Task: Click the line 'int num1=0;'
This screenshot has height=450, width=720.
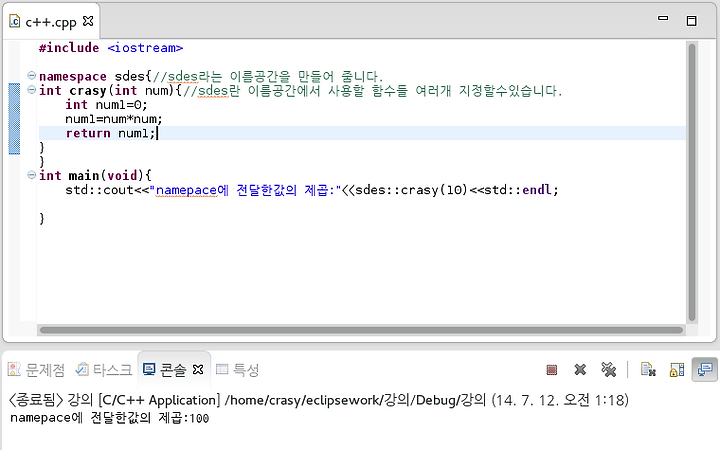Action: pos(106,105)
